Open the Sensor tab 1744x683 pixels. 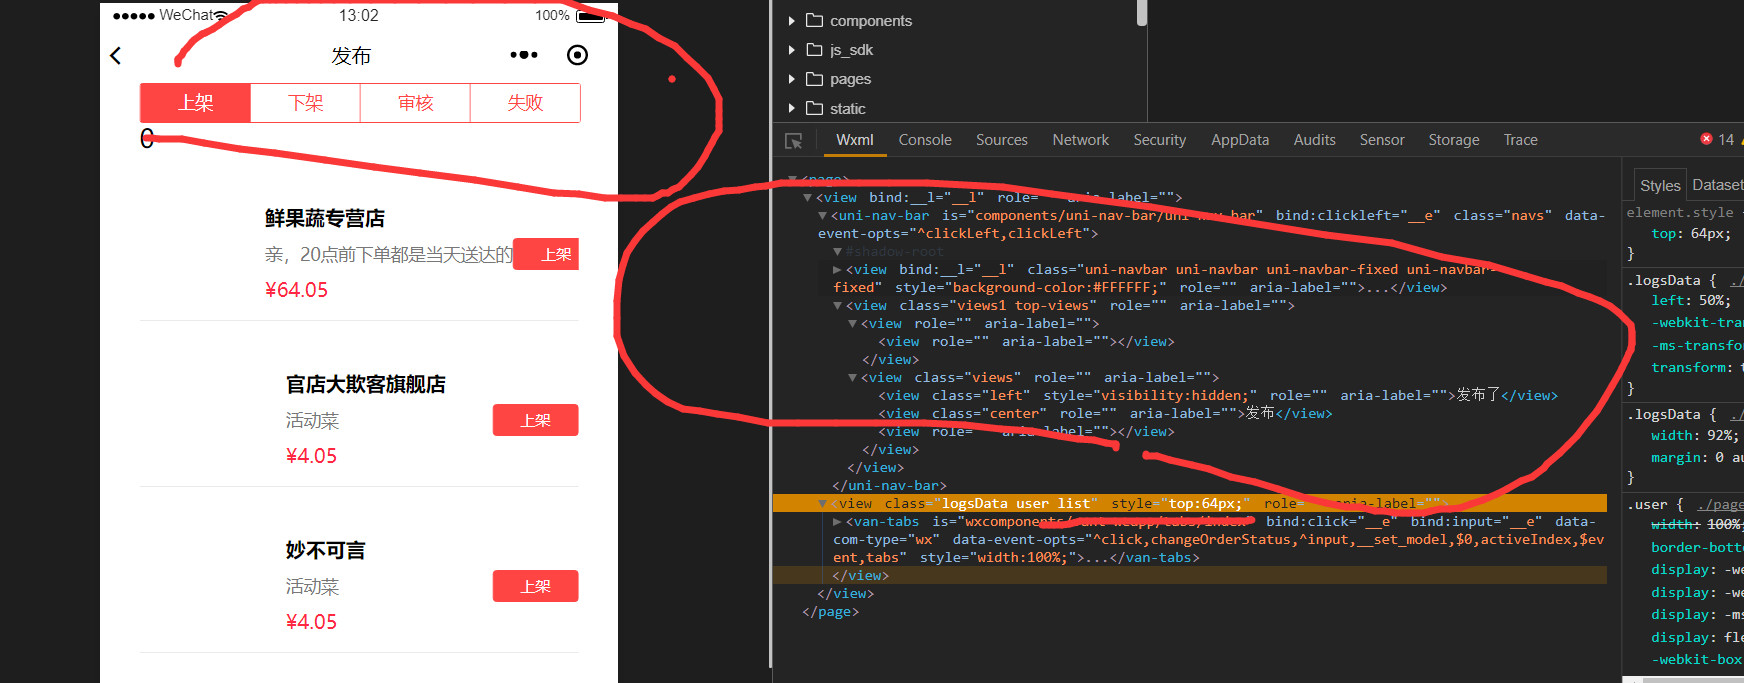click(x=1382, y=140)
